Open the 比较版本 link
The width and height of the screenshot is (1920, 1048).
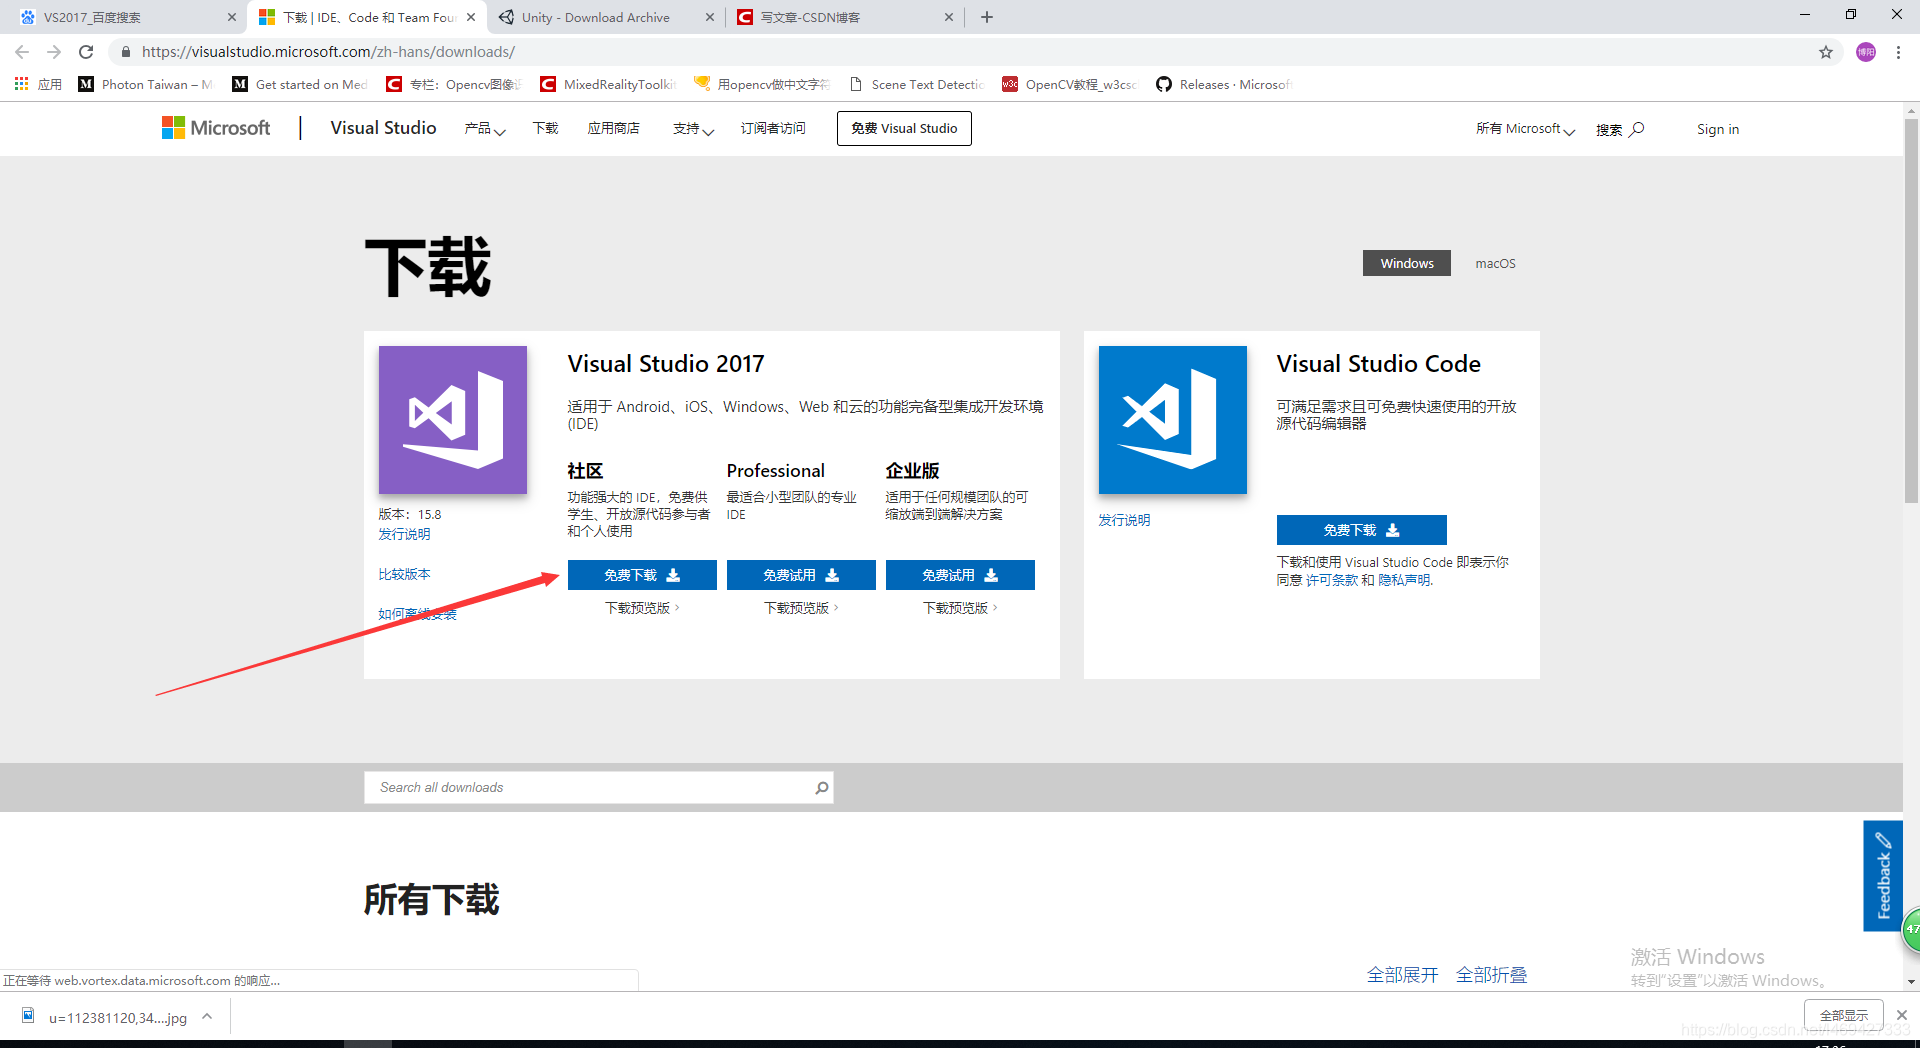point(404,574)
